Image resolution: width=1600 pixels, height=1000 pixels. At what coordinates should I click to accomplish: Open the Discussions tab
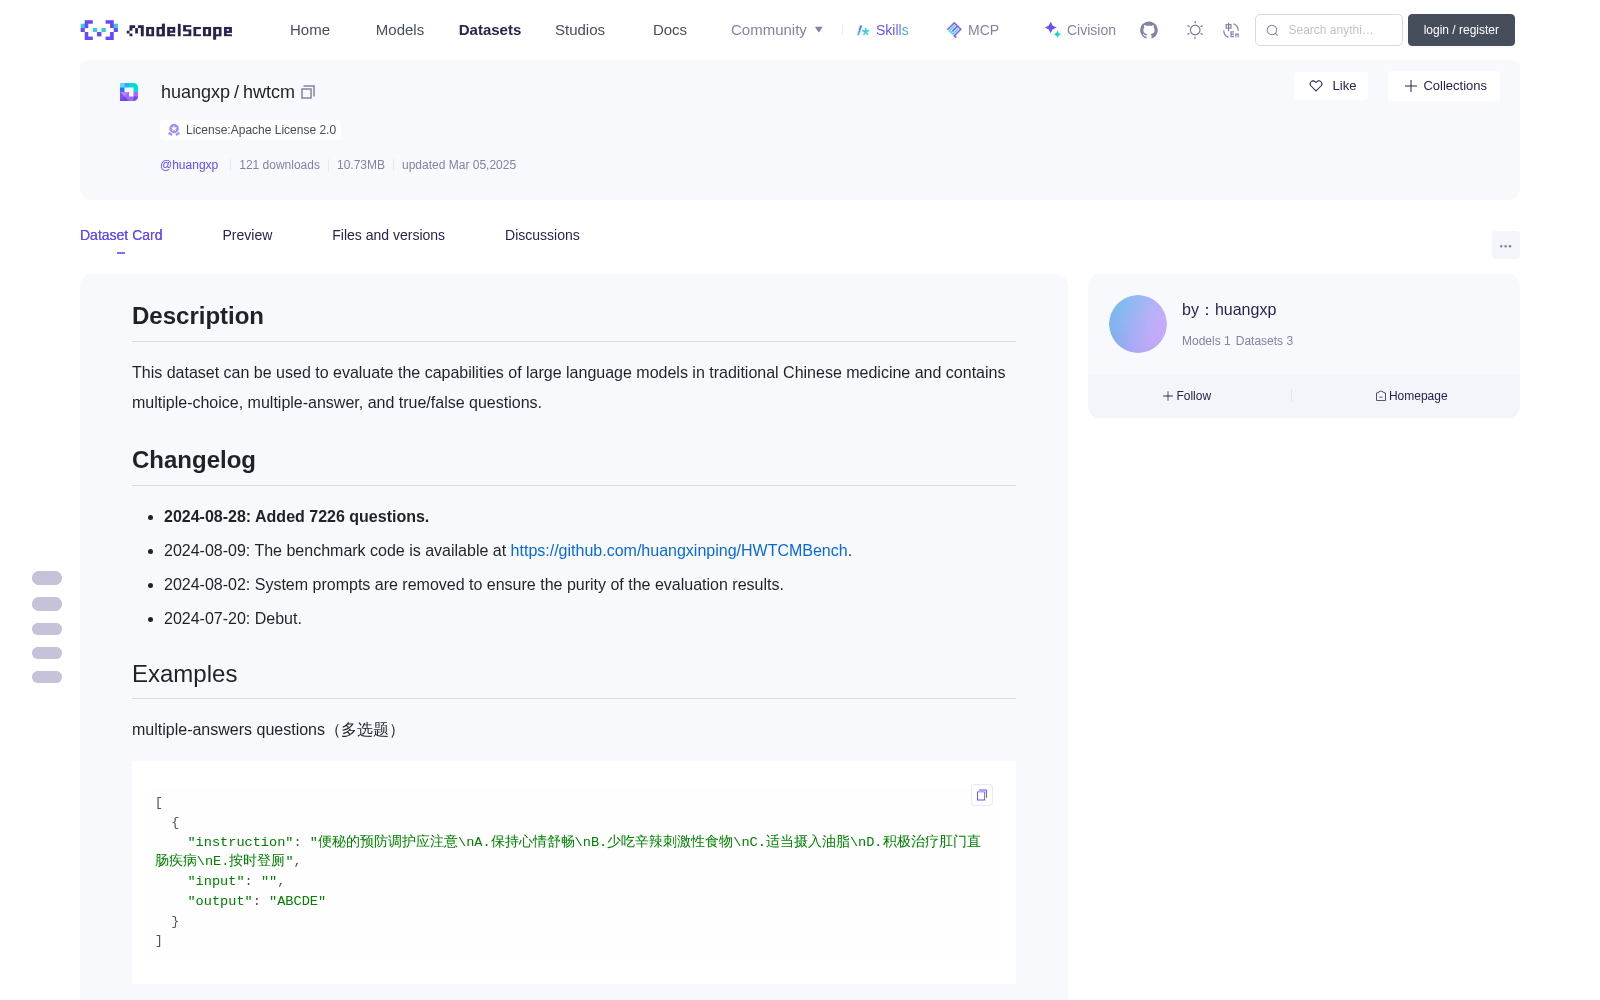coord(542,235)
